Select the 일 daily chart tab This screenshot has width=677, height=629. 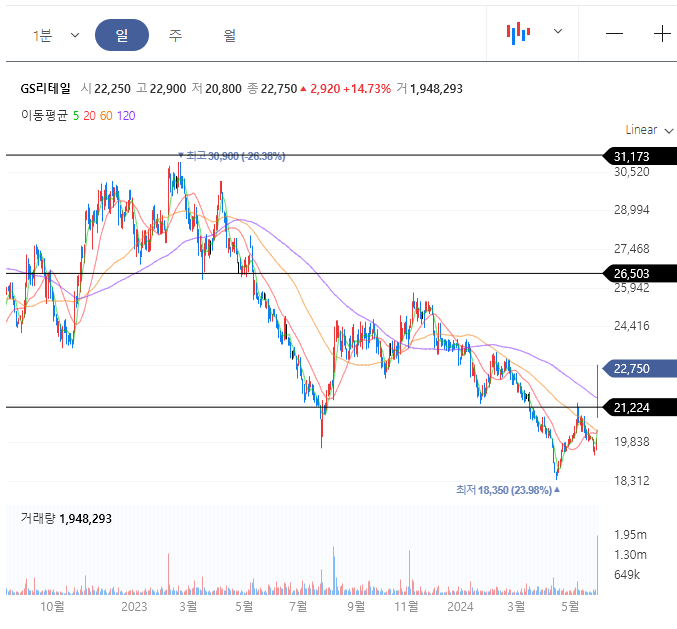pos(122,35)
